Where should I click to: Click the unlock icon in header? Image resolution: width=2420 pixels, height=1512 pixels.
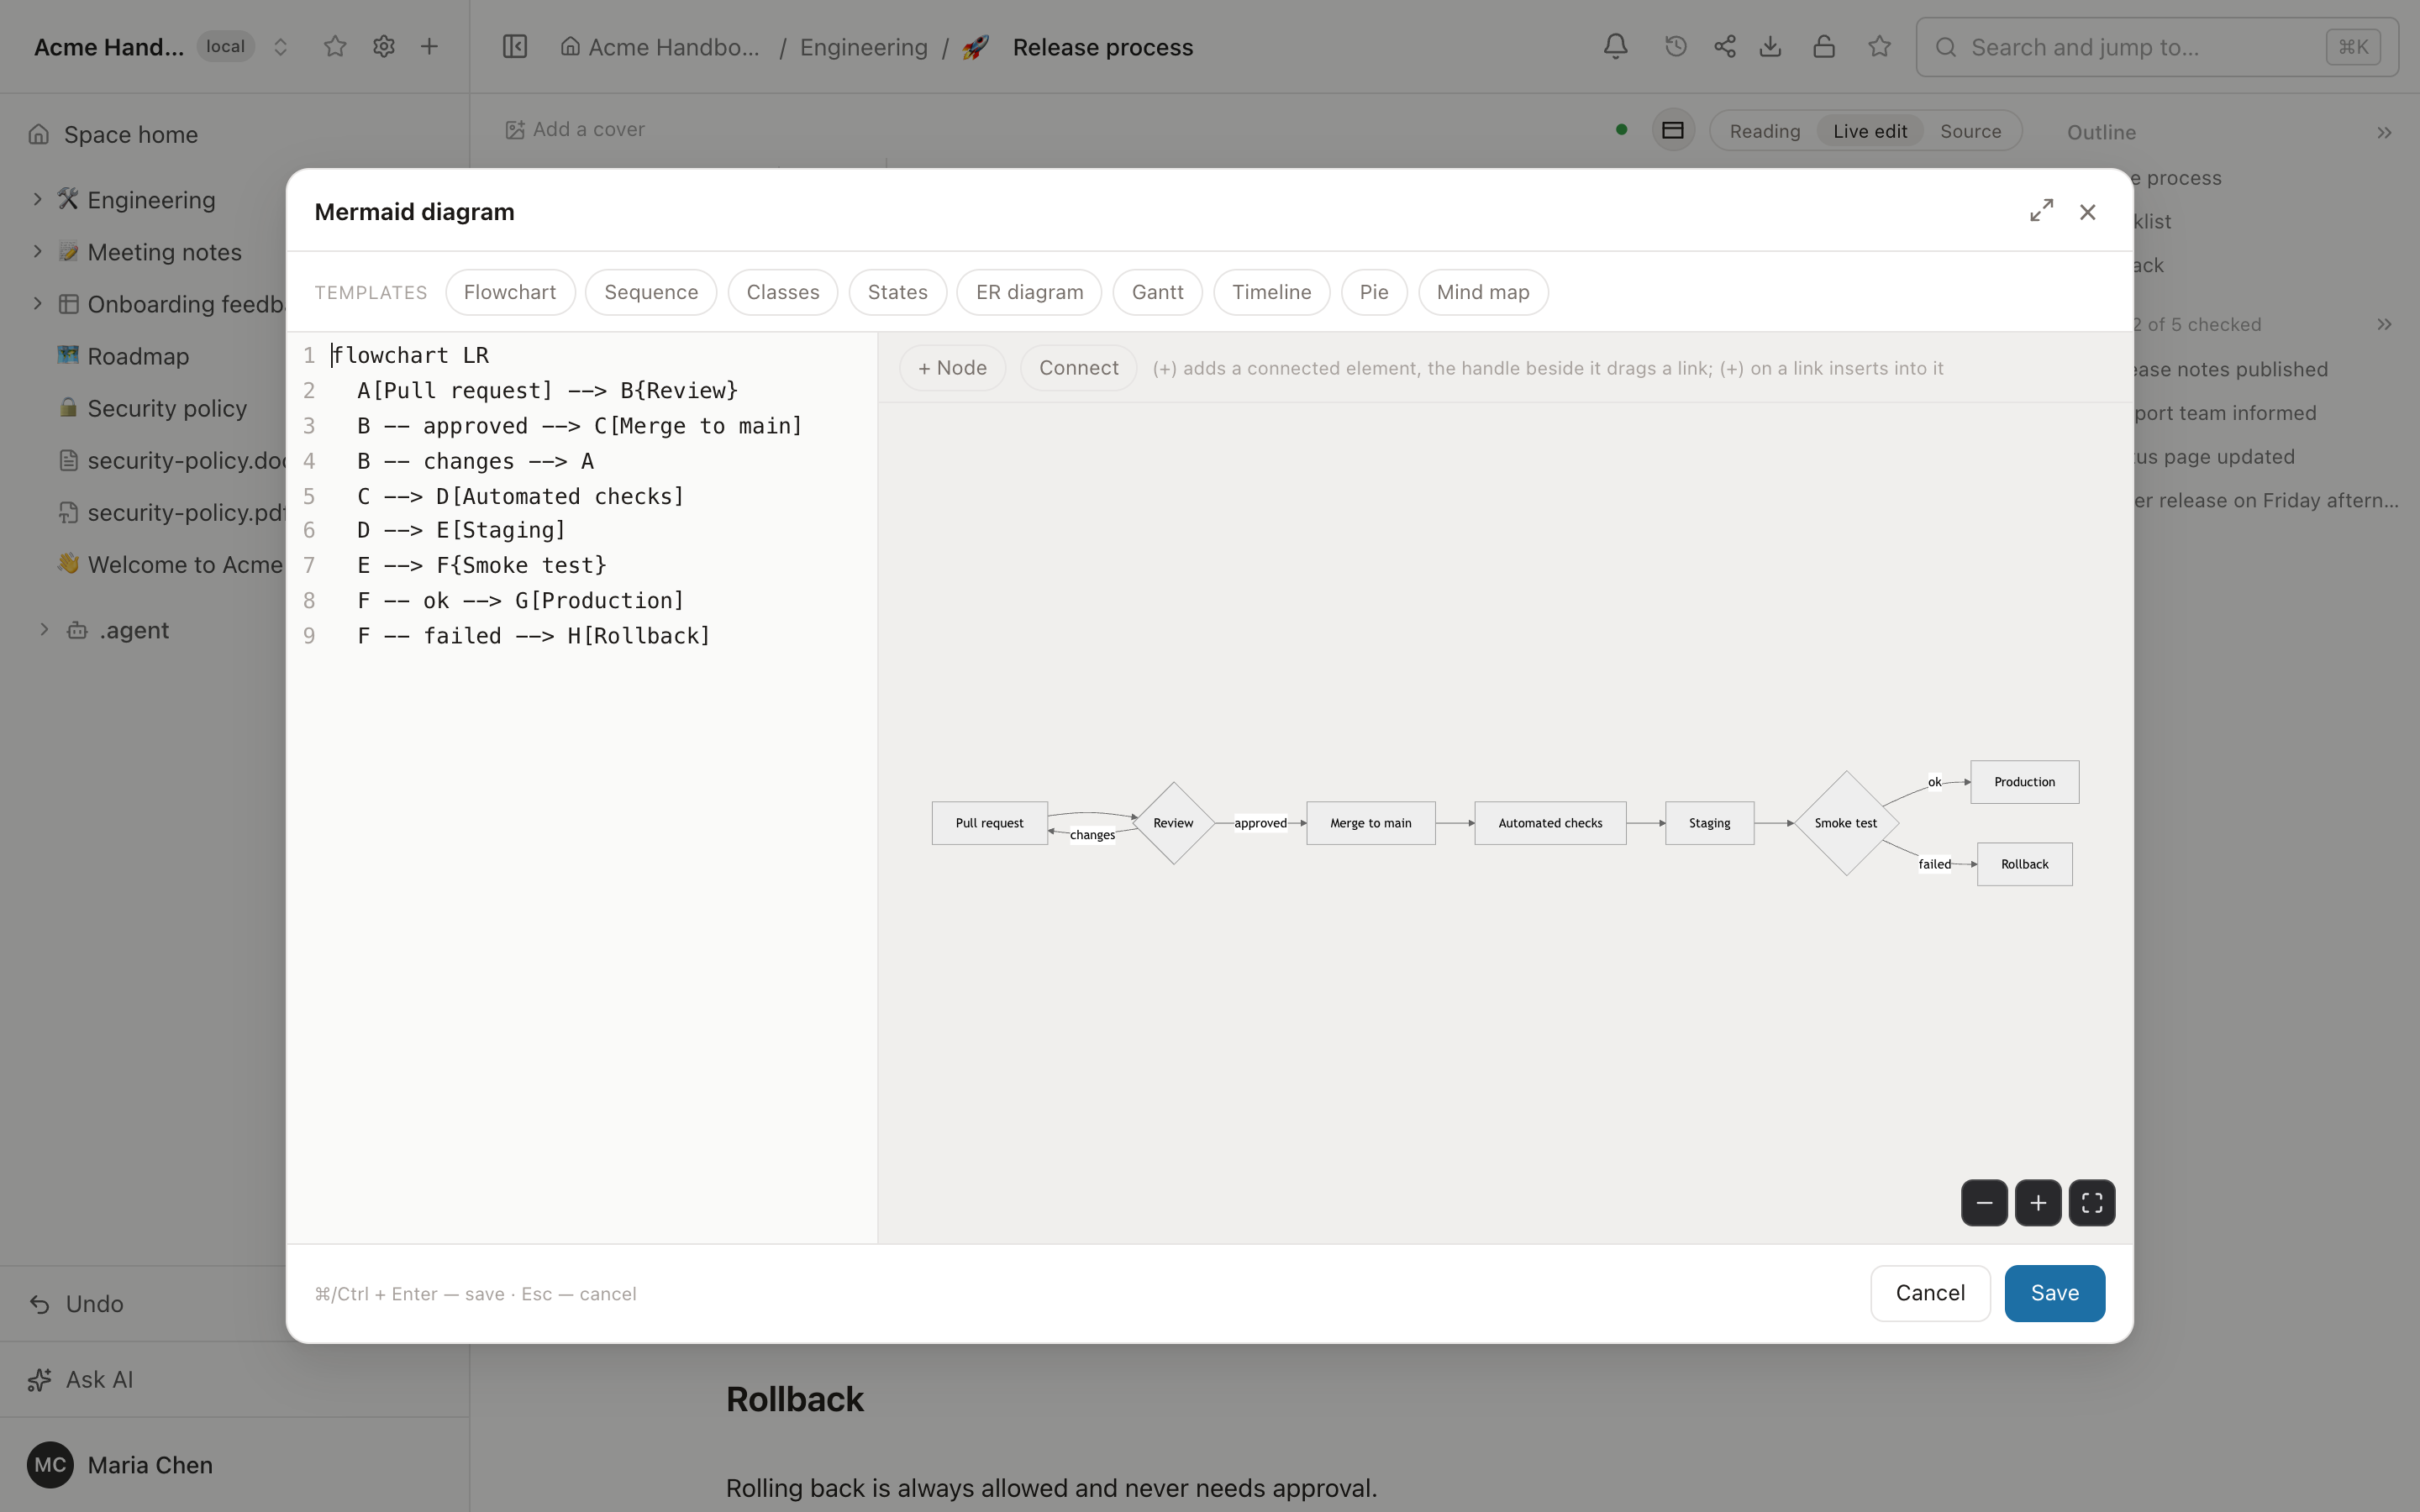tap(1824, 47)
